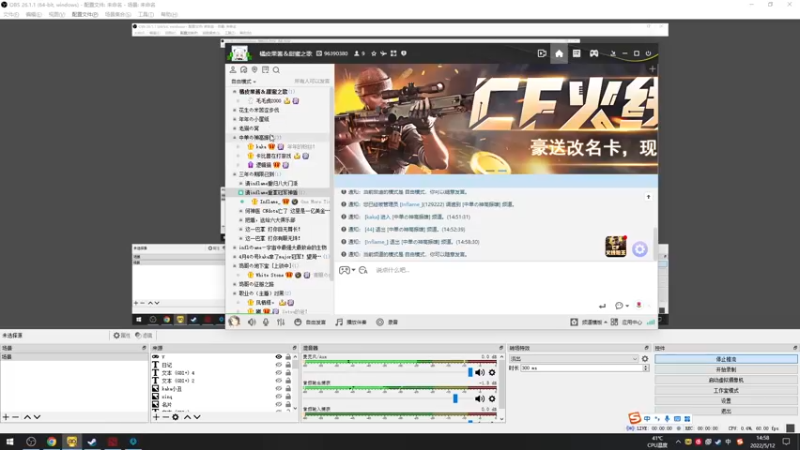Undock the Audio Mixer panel via float icon
800x450 pixels.
point(501,348)
